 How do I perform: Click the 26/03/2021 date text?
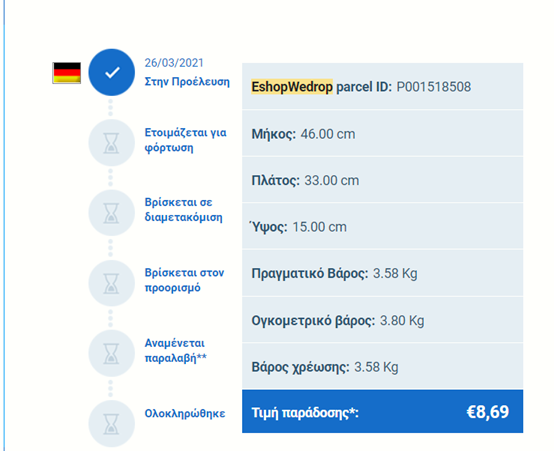pos(174,63)
